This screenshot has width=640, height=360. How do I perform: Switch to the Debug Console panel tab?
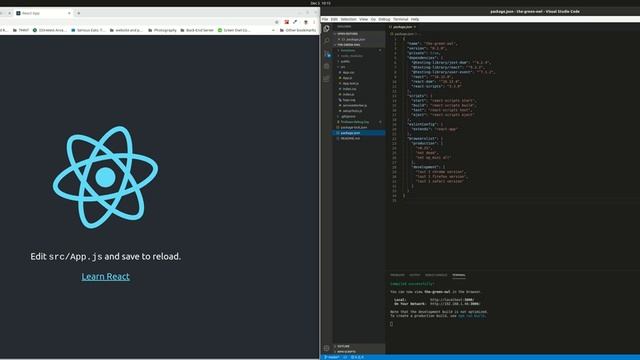pos(436,275)
